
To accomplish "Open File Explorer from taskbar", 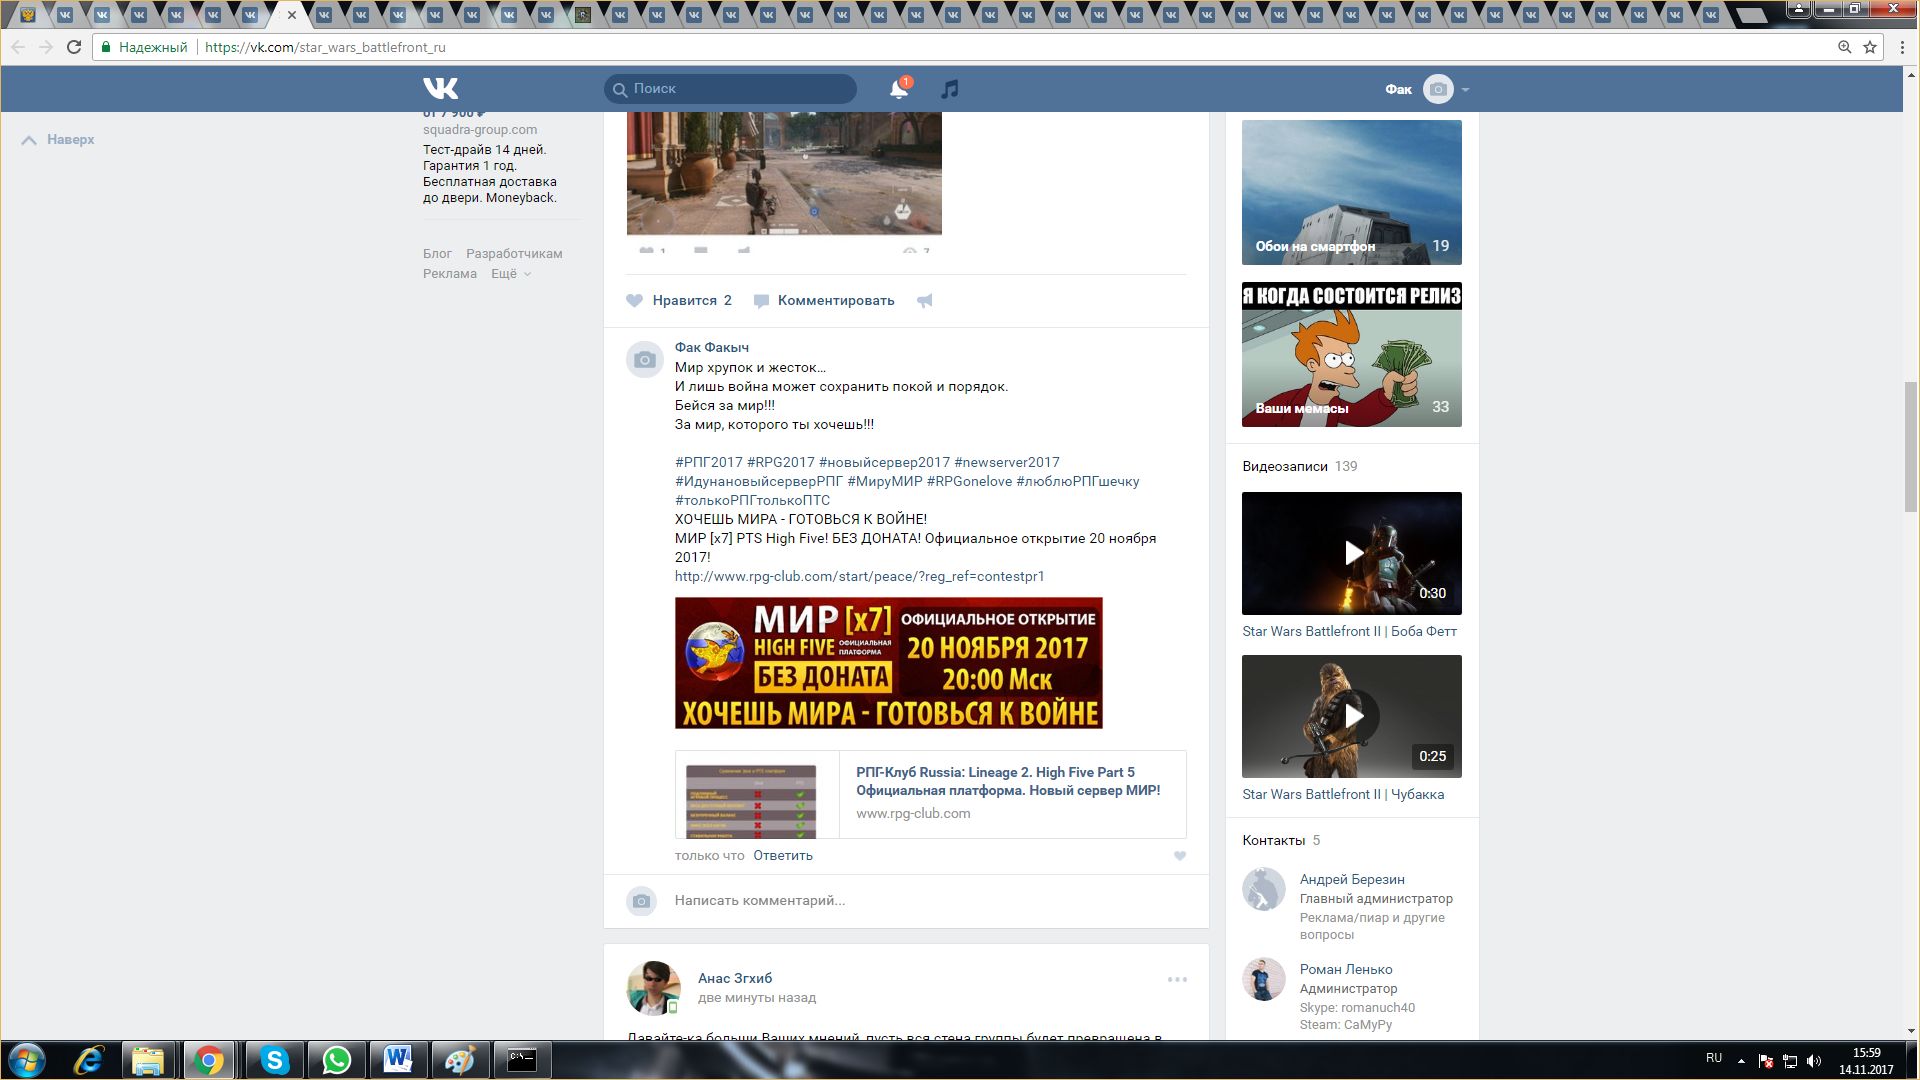I will tap(148, 1060).
